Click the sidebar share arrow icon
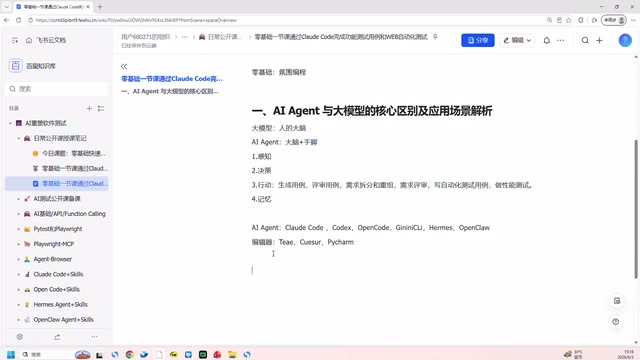Viewport: 640px width, 360px height. 57,337
